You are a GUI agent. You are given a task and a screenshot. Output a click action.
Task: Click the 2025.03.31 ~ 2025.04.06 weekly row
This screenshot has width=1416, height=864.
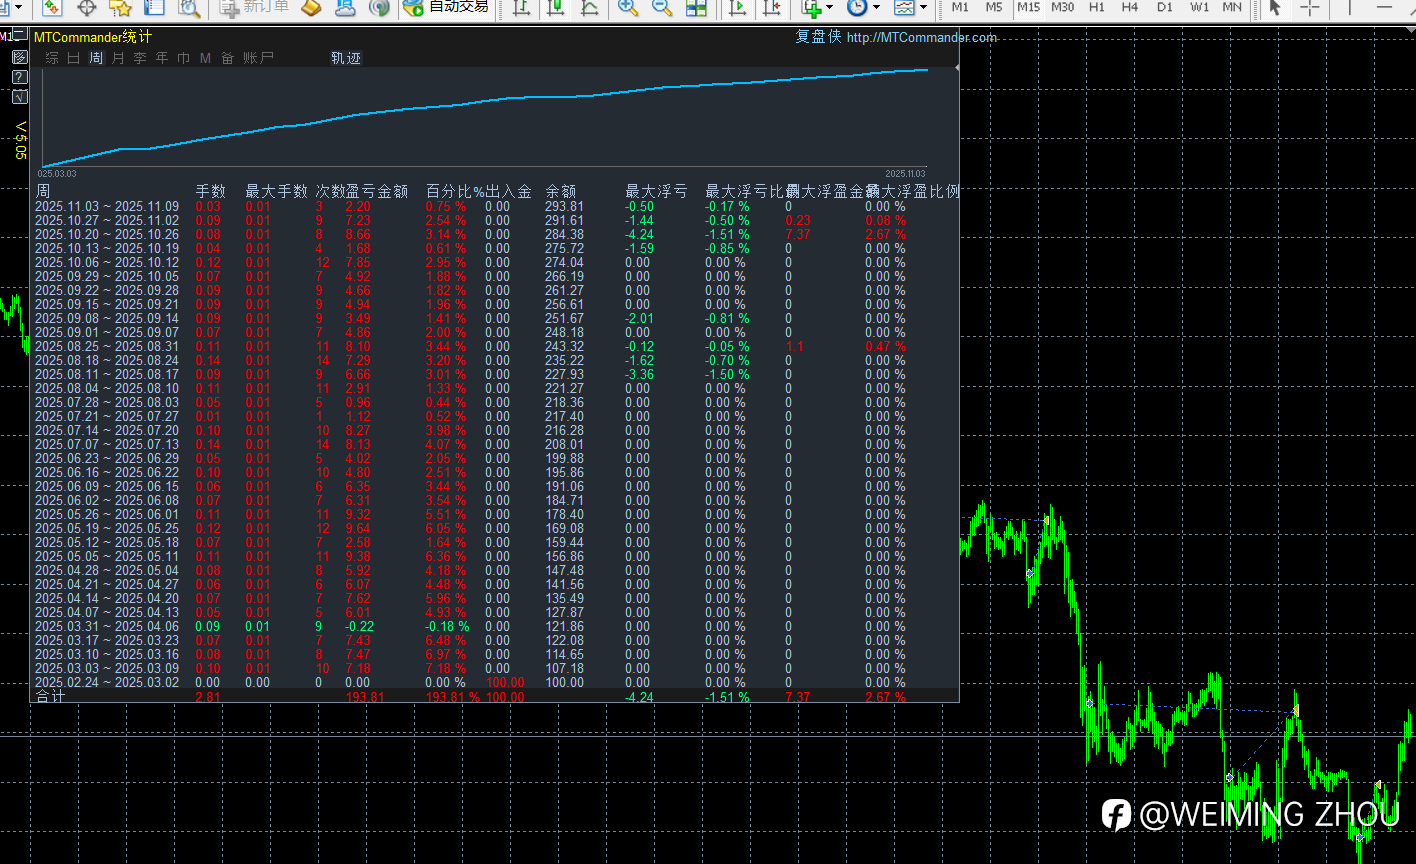tap(107, 627)
